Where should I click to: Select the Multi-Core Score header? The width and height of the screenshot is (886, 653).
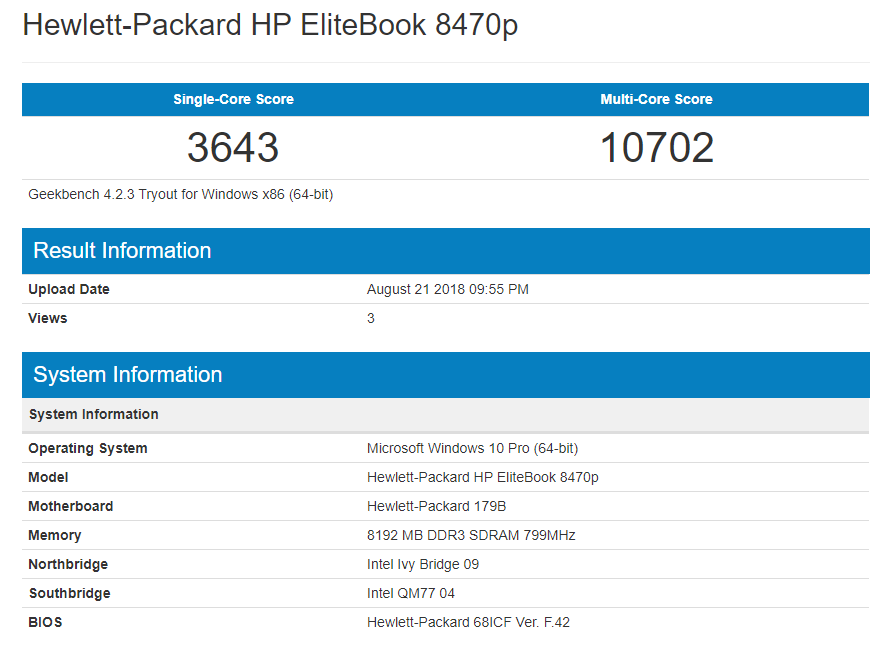(656, 99)
